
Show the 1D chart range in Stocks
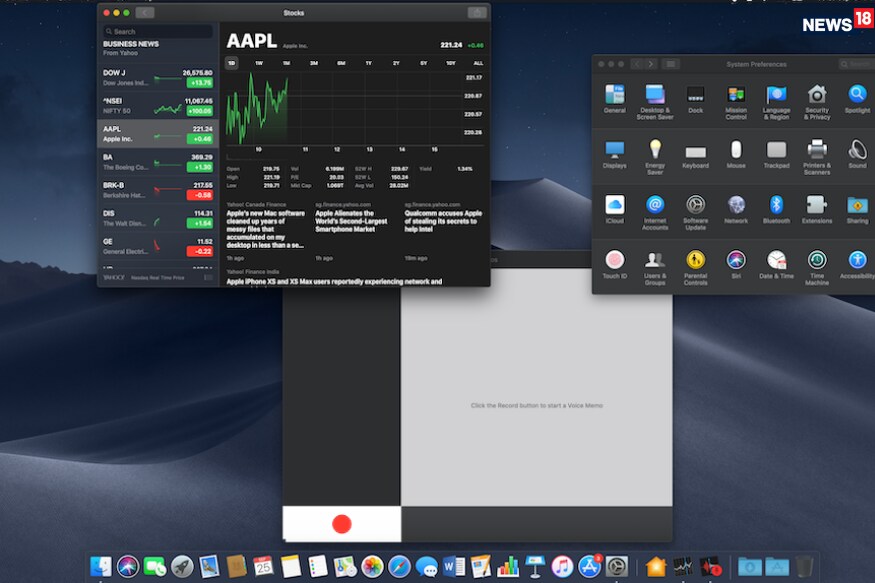click(x=232, y=63)
